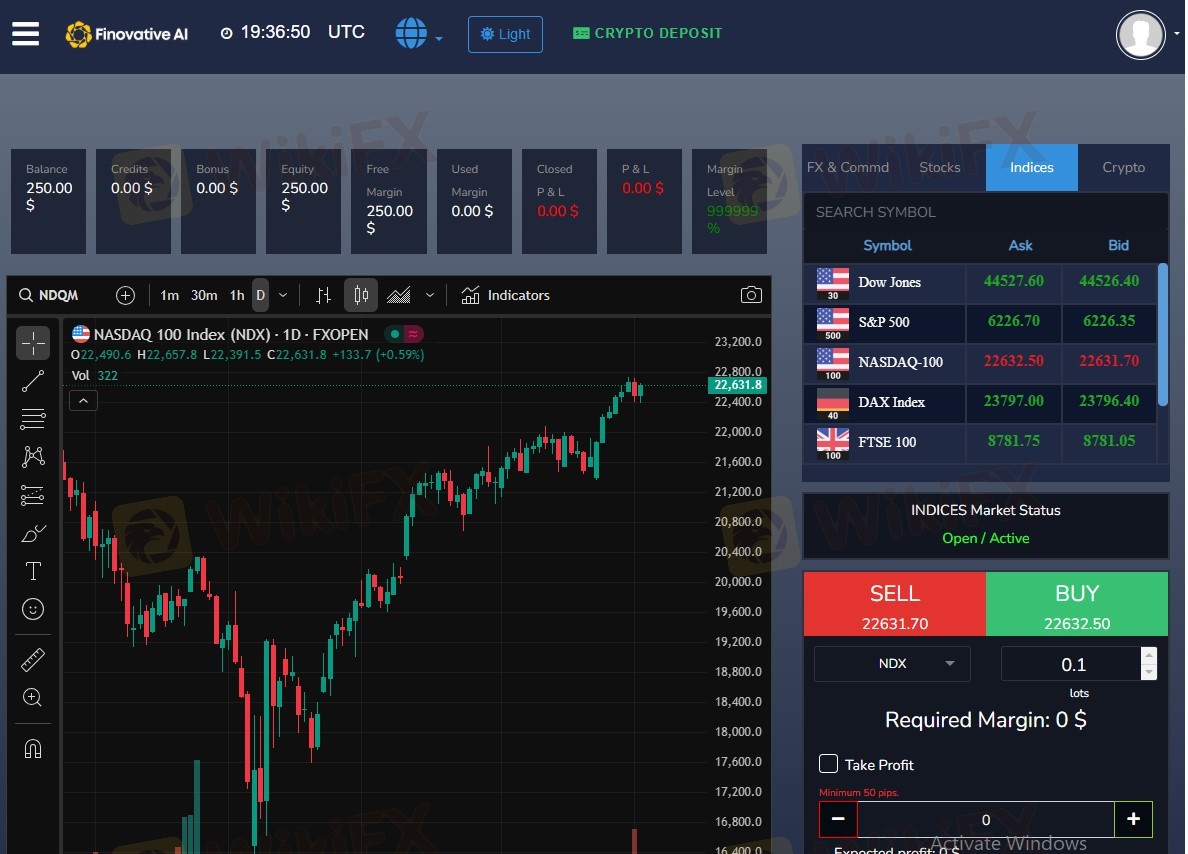Screen dimensions: 1188x854
Task: Switch to the Crypto tab
Action: pos(1123,167)
